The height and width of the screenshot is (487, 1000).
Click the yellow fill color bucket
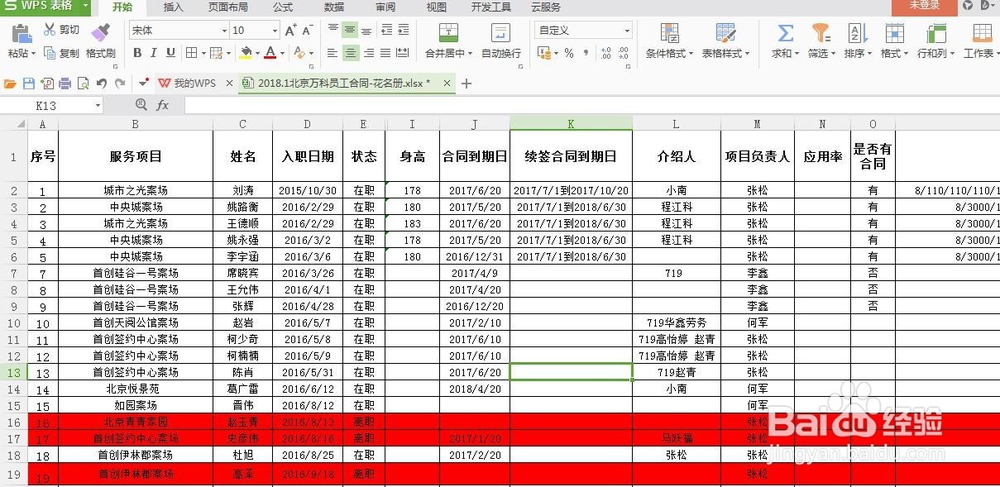(x=246, y=53)
